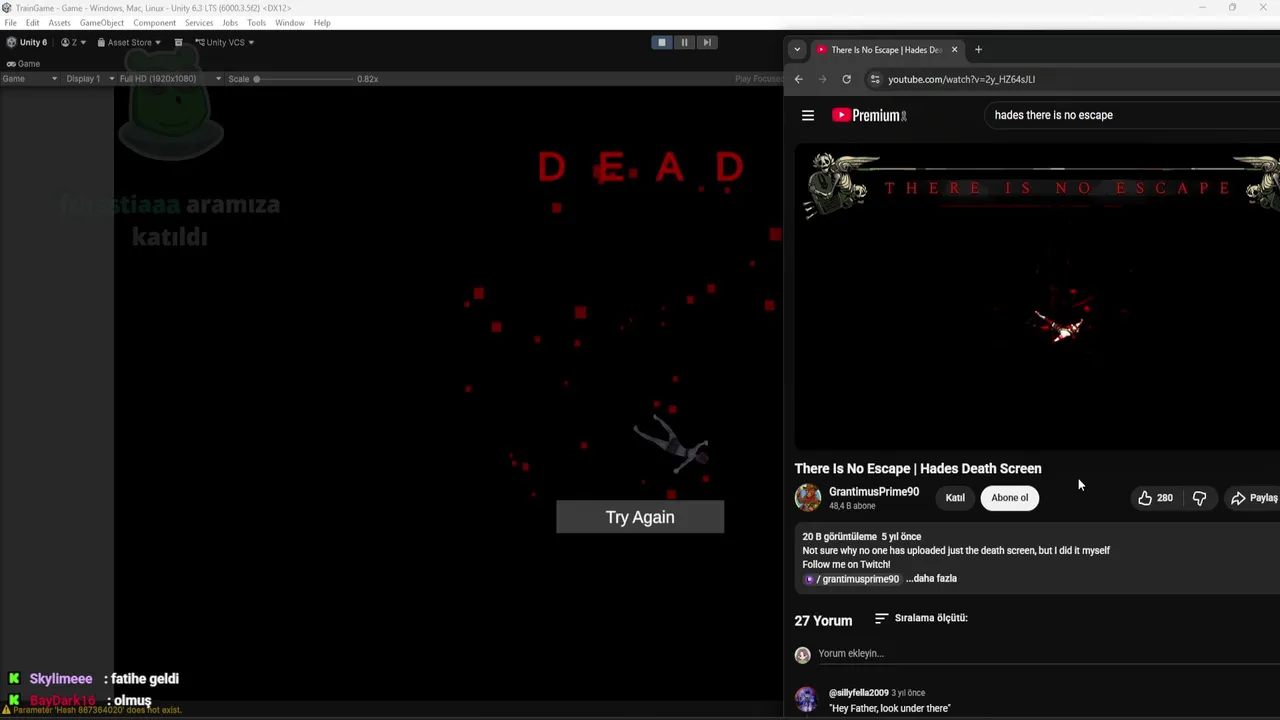Open the Sıralama ölçütü sort dropdown

click(921, 618)
